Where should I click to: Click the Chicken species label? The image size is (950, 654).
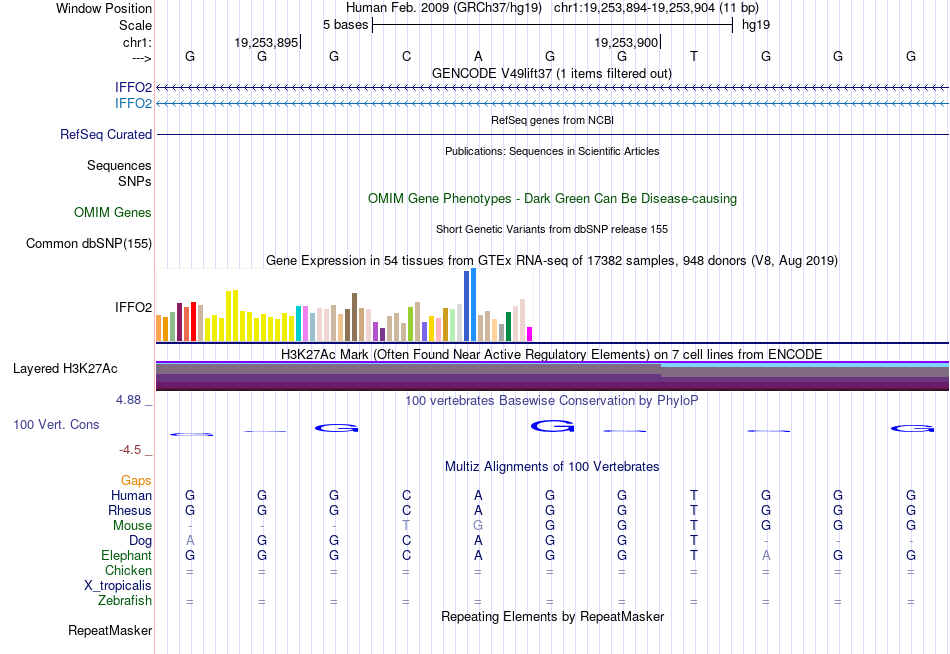128,570
